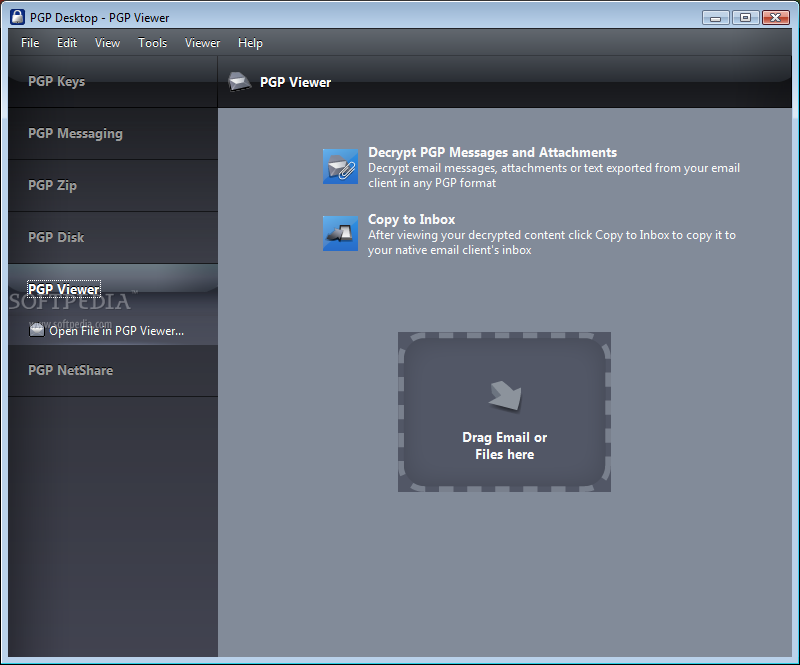Viewport: 800px width, 665px height.
Task: Click the Copy to Inbox icon
Action: point(340,233)
